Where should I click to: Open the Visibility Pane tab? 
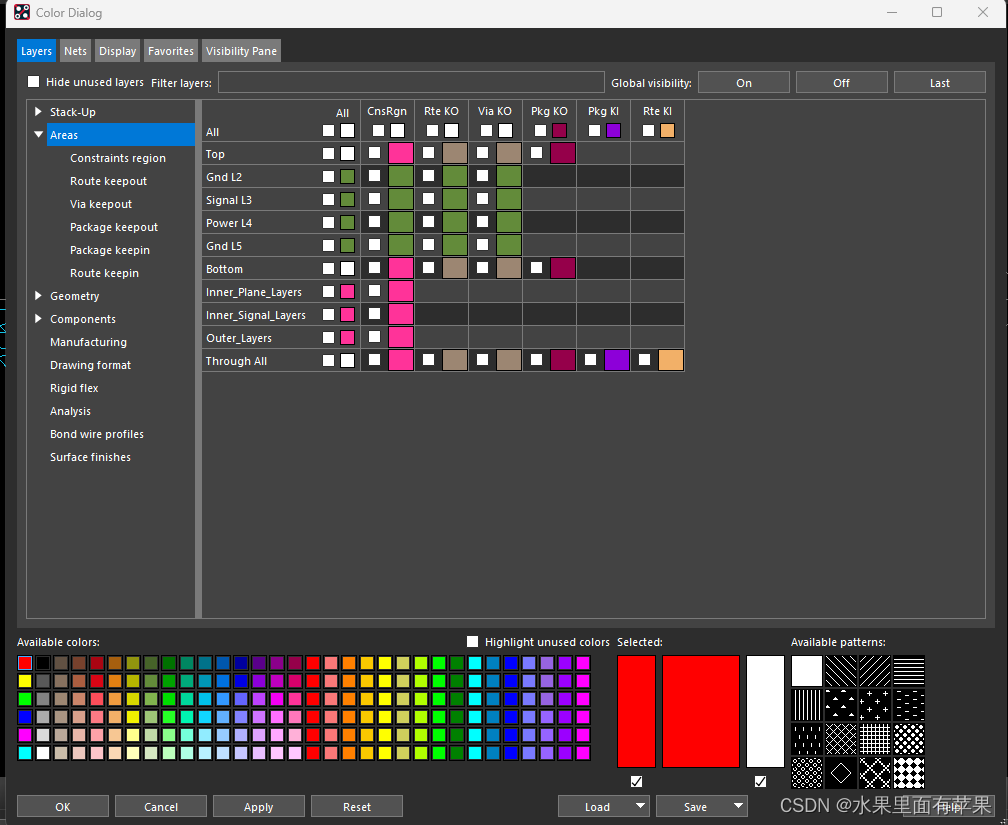pos(240,50)
